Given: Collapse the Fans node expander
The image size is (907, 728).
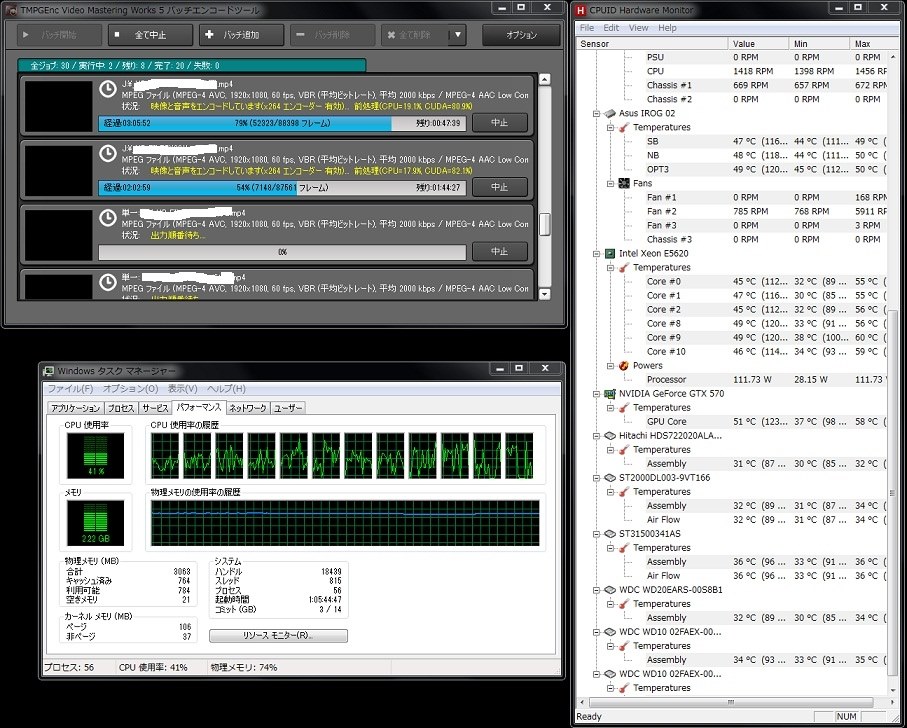Looking at the screenshot, I should 610,183.
